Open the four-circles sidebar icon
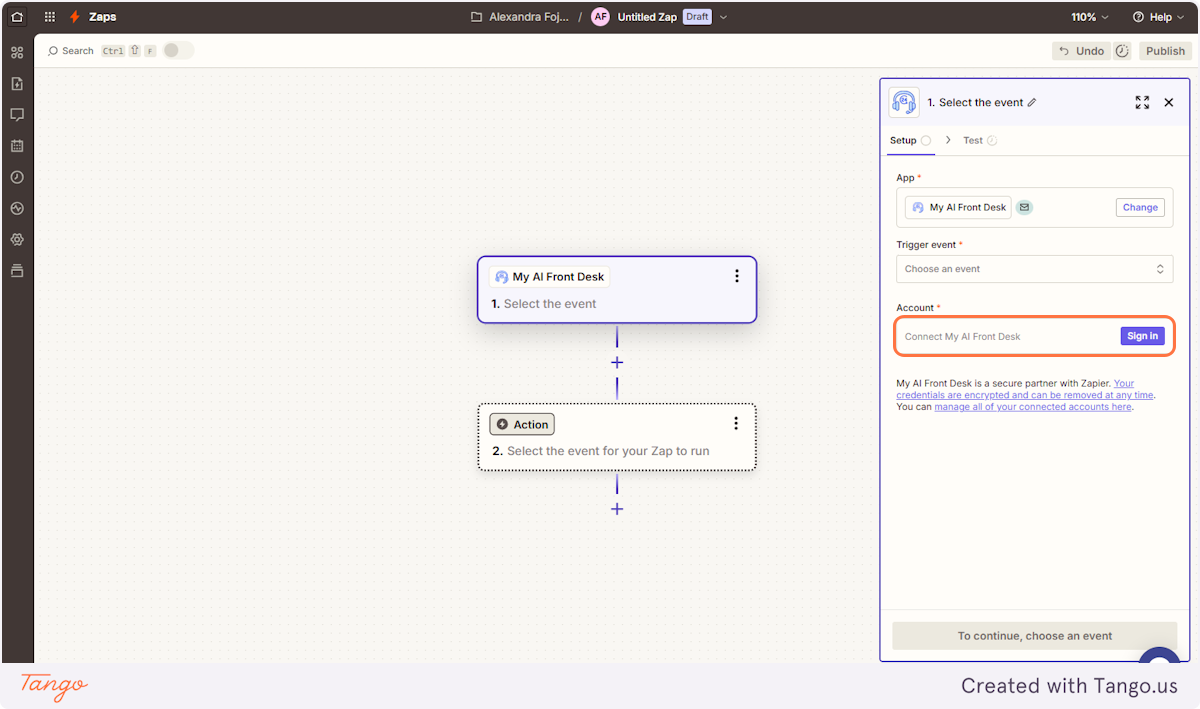The image size is (1200, 709). [x=17, y=52]
